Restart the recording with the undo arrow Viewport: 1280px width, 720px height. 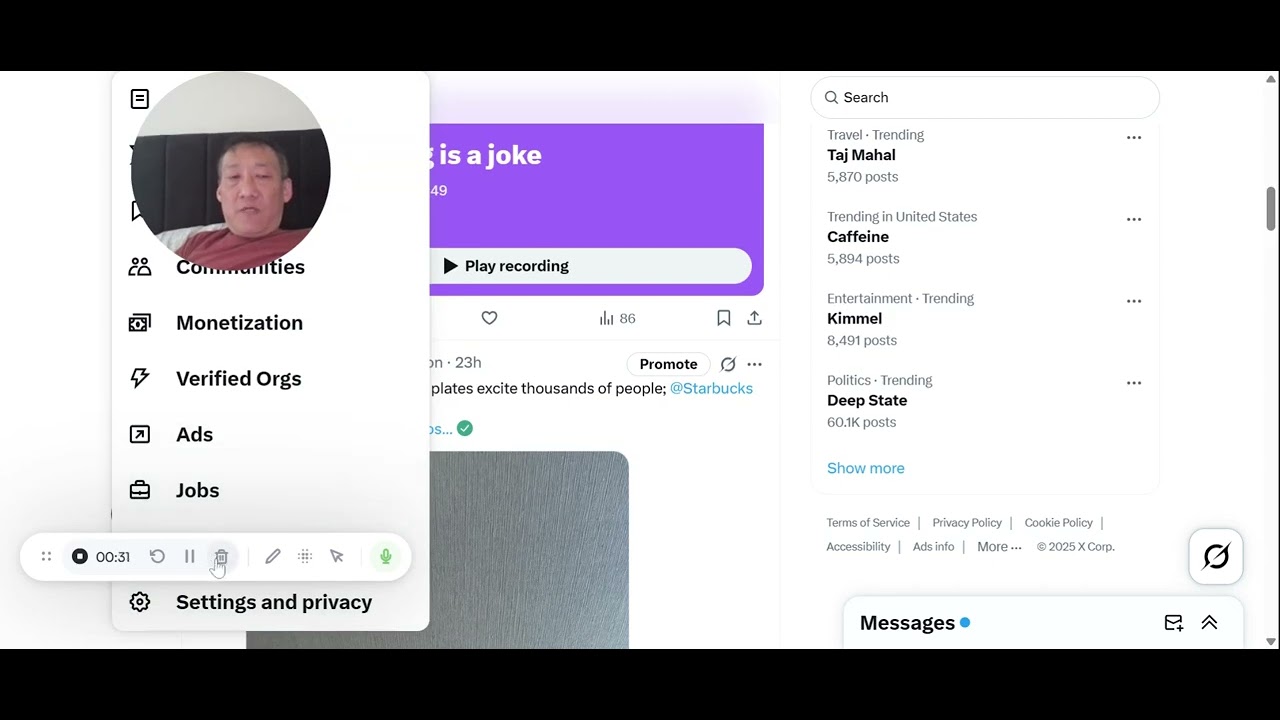pyautogui.click(x=157, y=557)
